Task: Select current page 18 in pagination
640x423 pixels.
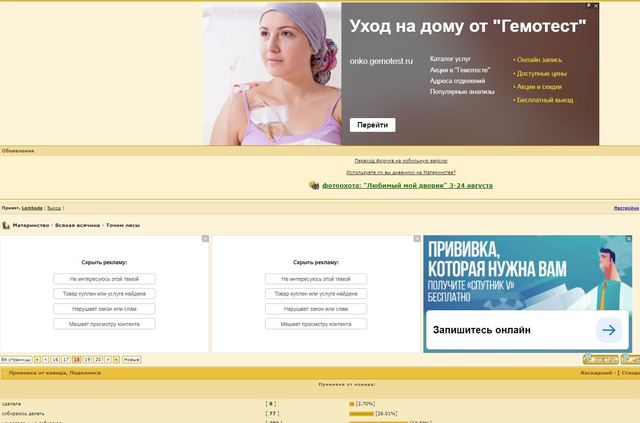Action: point(77,360)
